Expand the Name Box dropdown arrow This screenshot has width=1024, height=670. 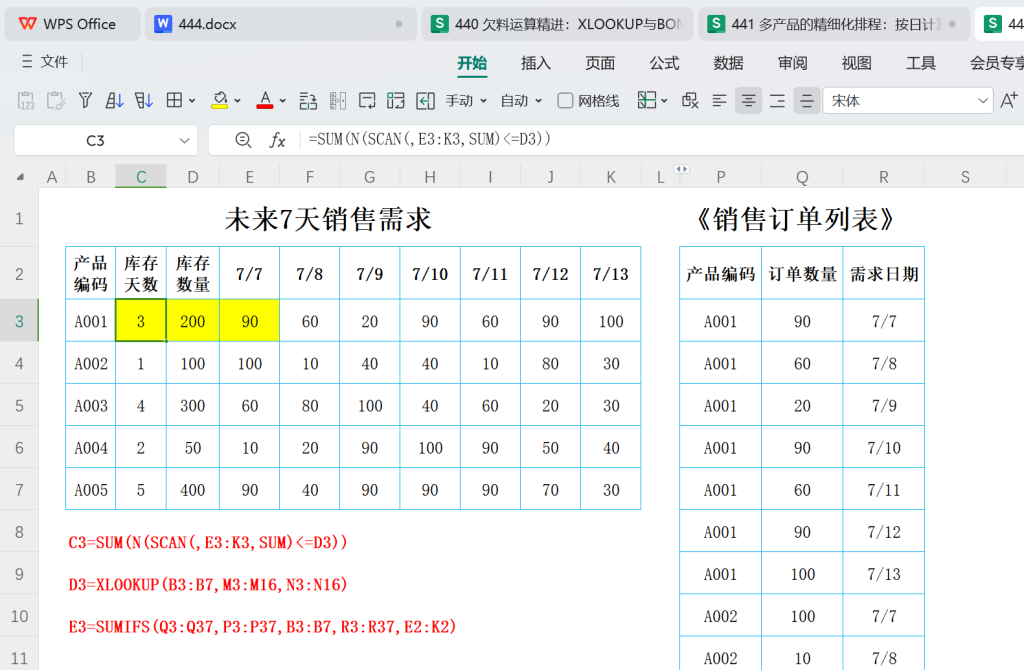(x=184, y=140)
